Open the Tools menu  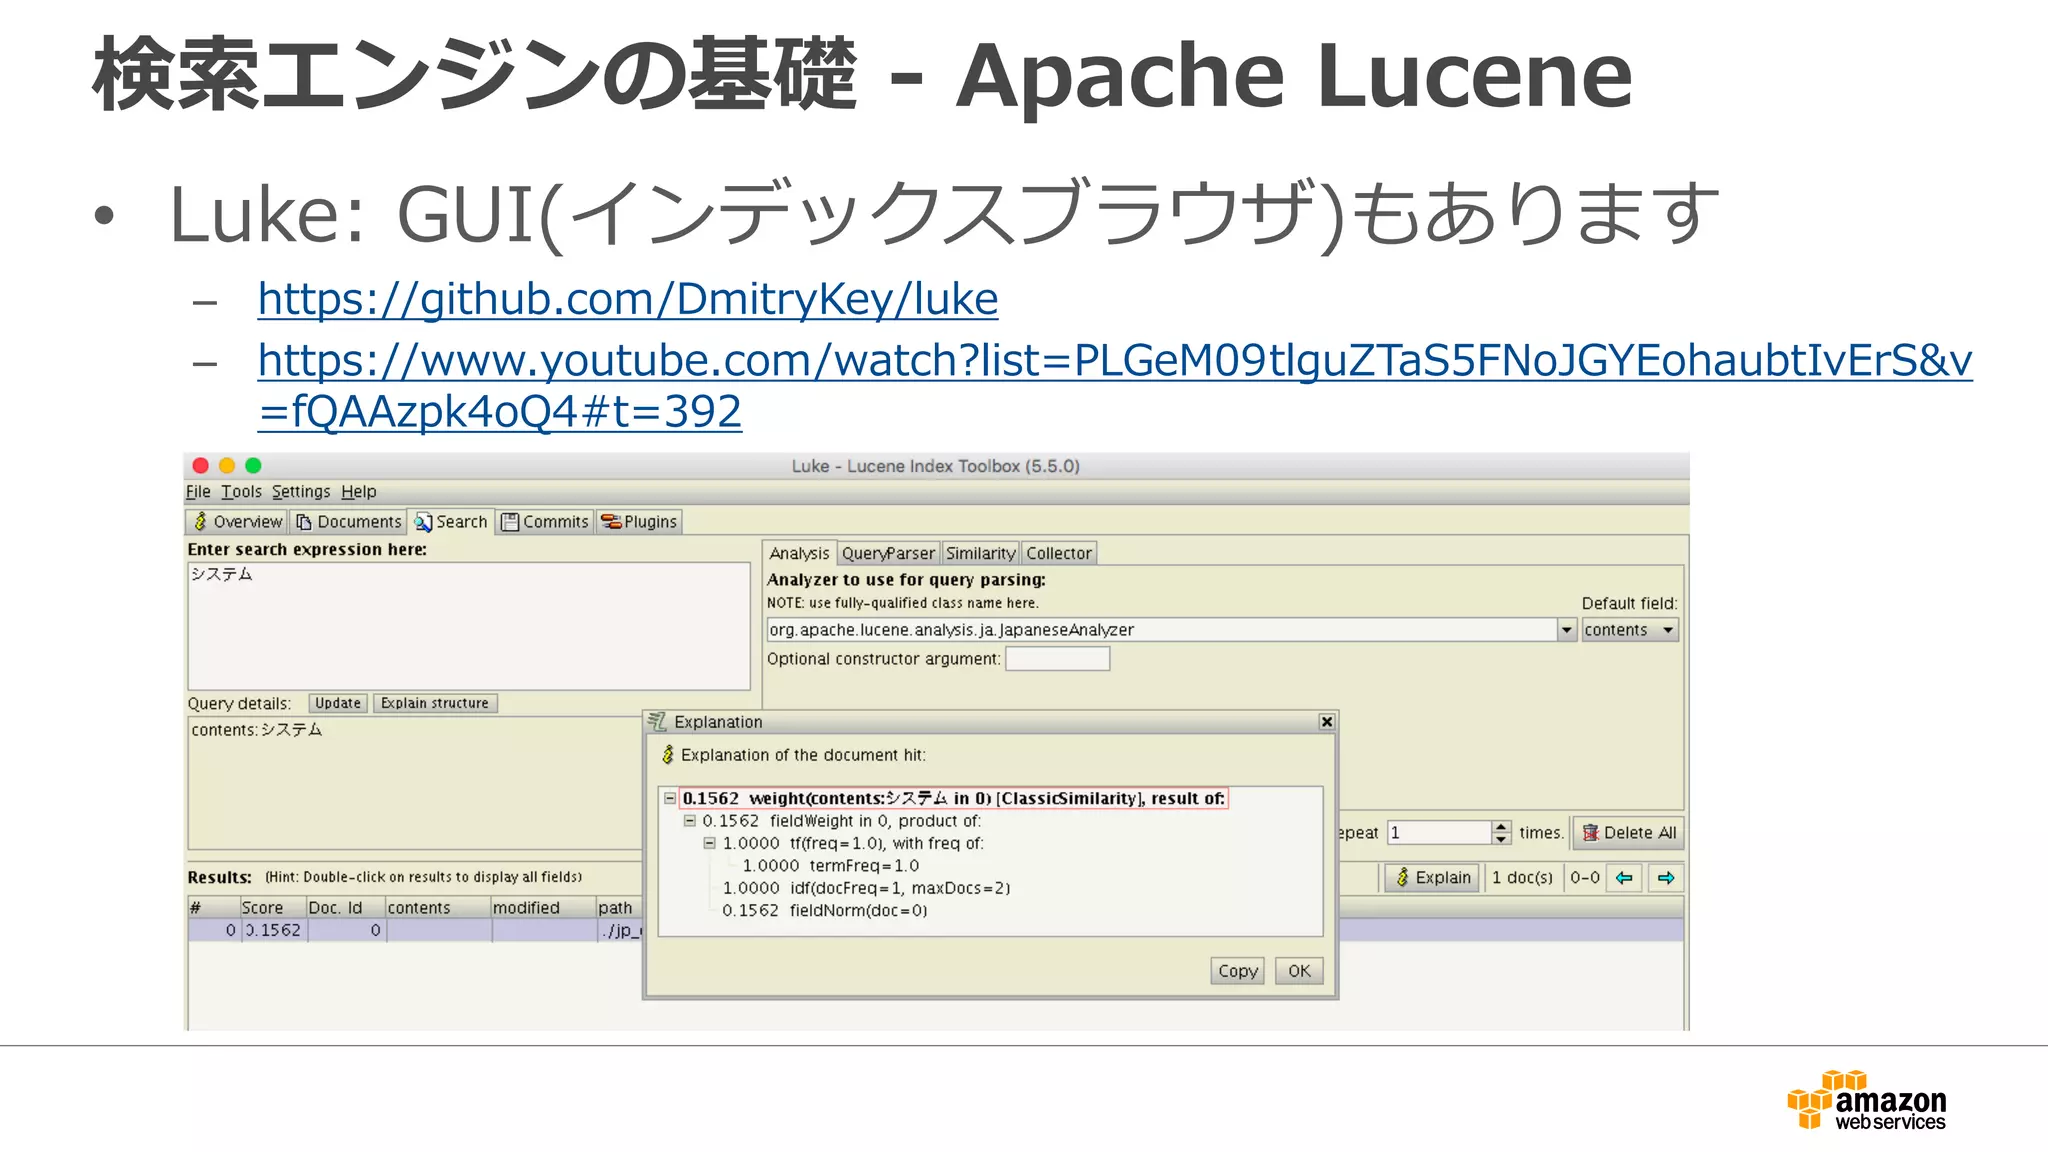click(241, 491)
